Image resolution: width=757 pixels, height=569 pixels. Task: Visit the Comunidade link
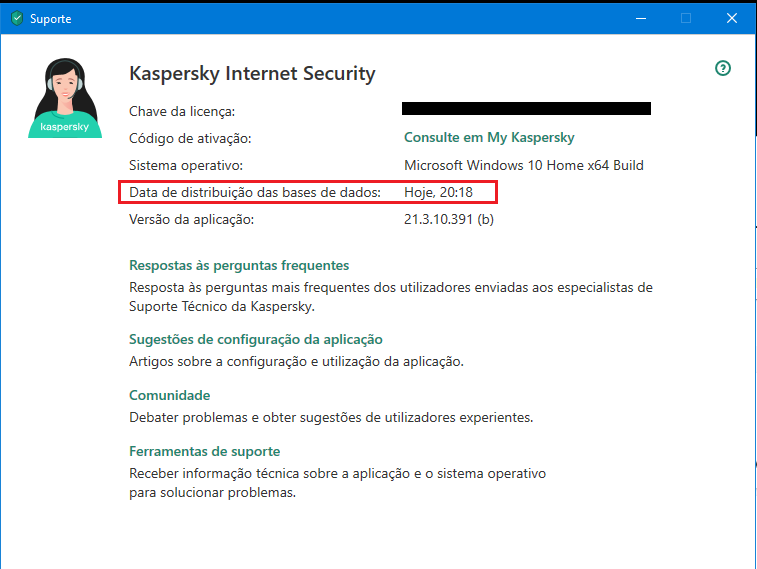pyautogui.click(x=170, y=396)
